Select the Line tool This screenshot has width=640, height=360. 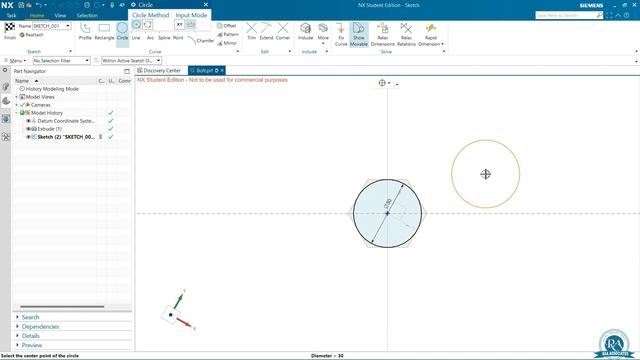pos(136,38)
